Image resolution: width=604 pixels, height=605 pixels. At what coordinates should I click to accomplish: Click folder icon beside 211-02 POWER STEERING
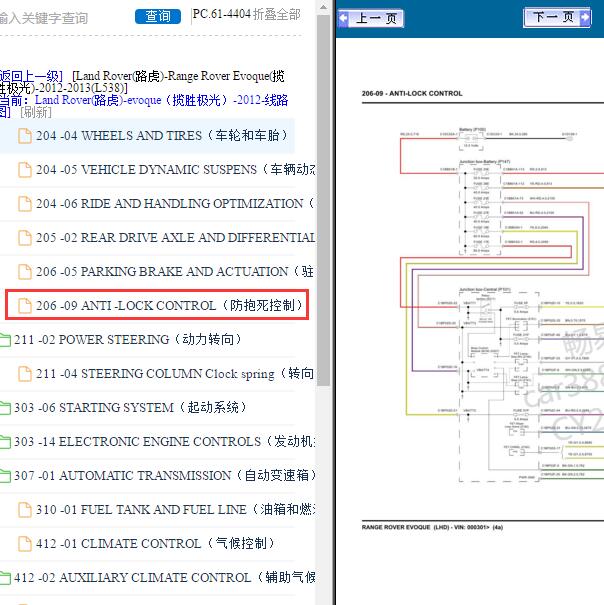pos(5,340)
